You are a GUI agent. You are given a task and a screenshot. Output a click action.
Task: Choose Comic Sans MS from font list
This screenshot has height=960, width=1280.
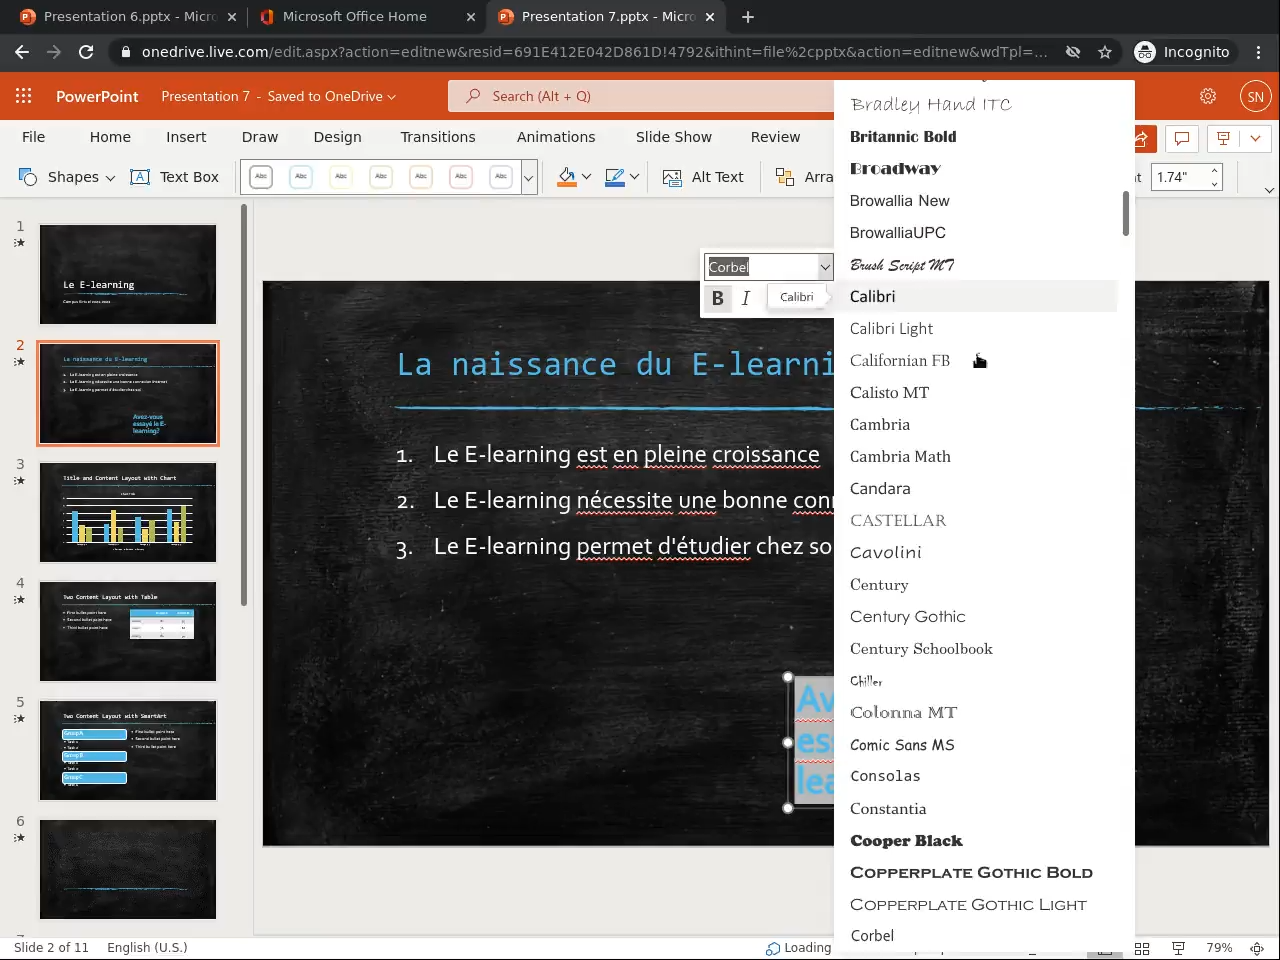902,745
